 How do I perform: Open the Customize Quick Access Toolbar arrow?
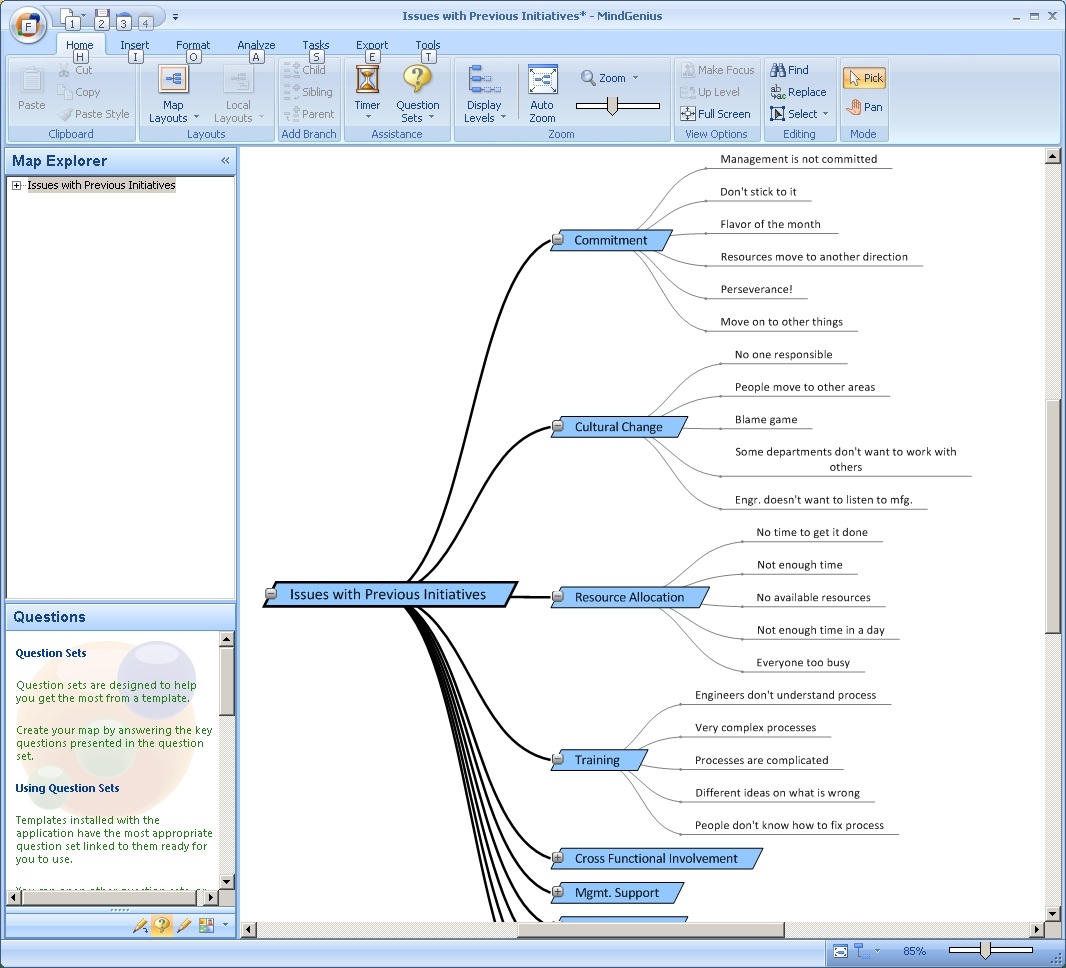point(175,16)
